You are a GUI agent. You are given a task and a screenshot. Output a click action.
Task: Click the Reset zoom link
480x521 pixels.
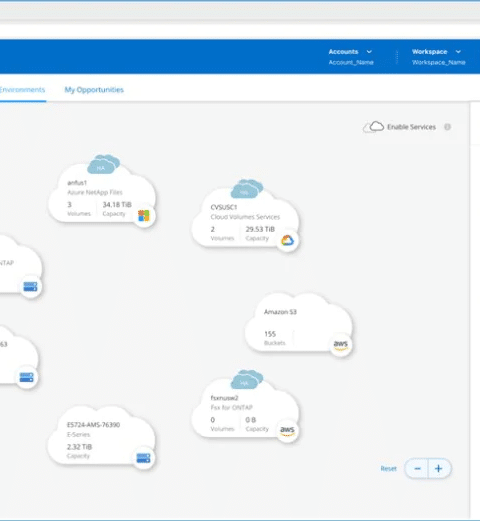(x=389, y=469)
